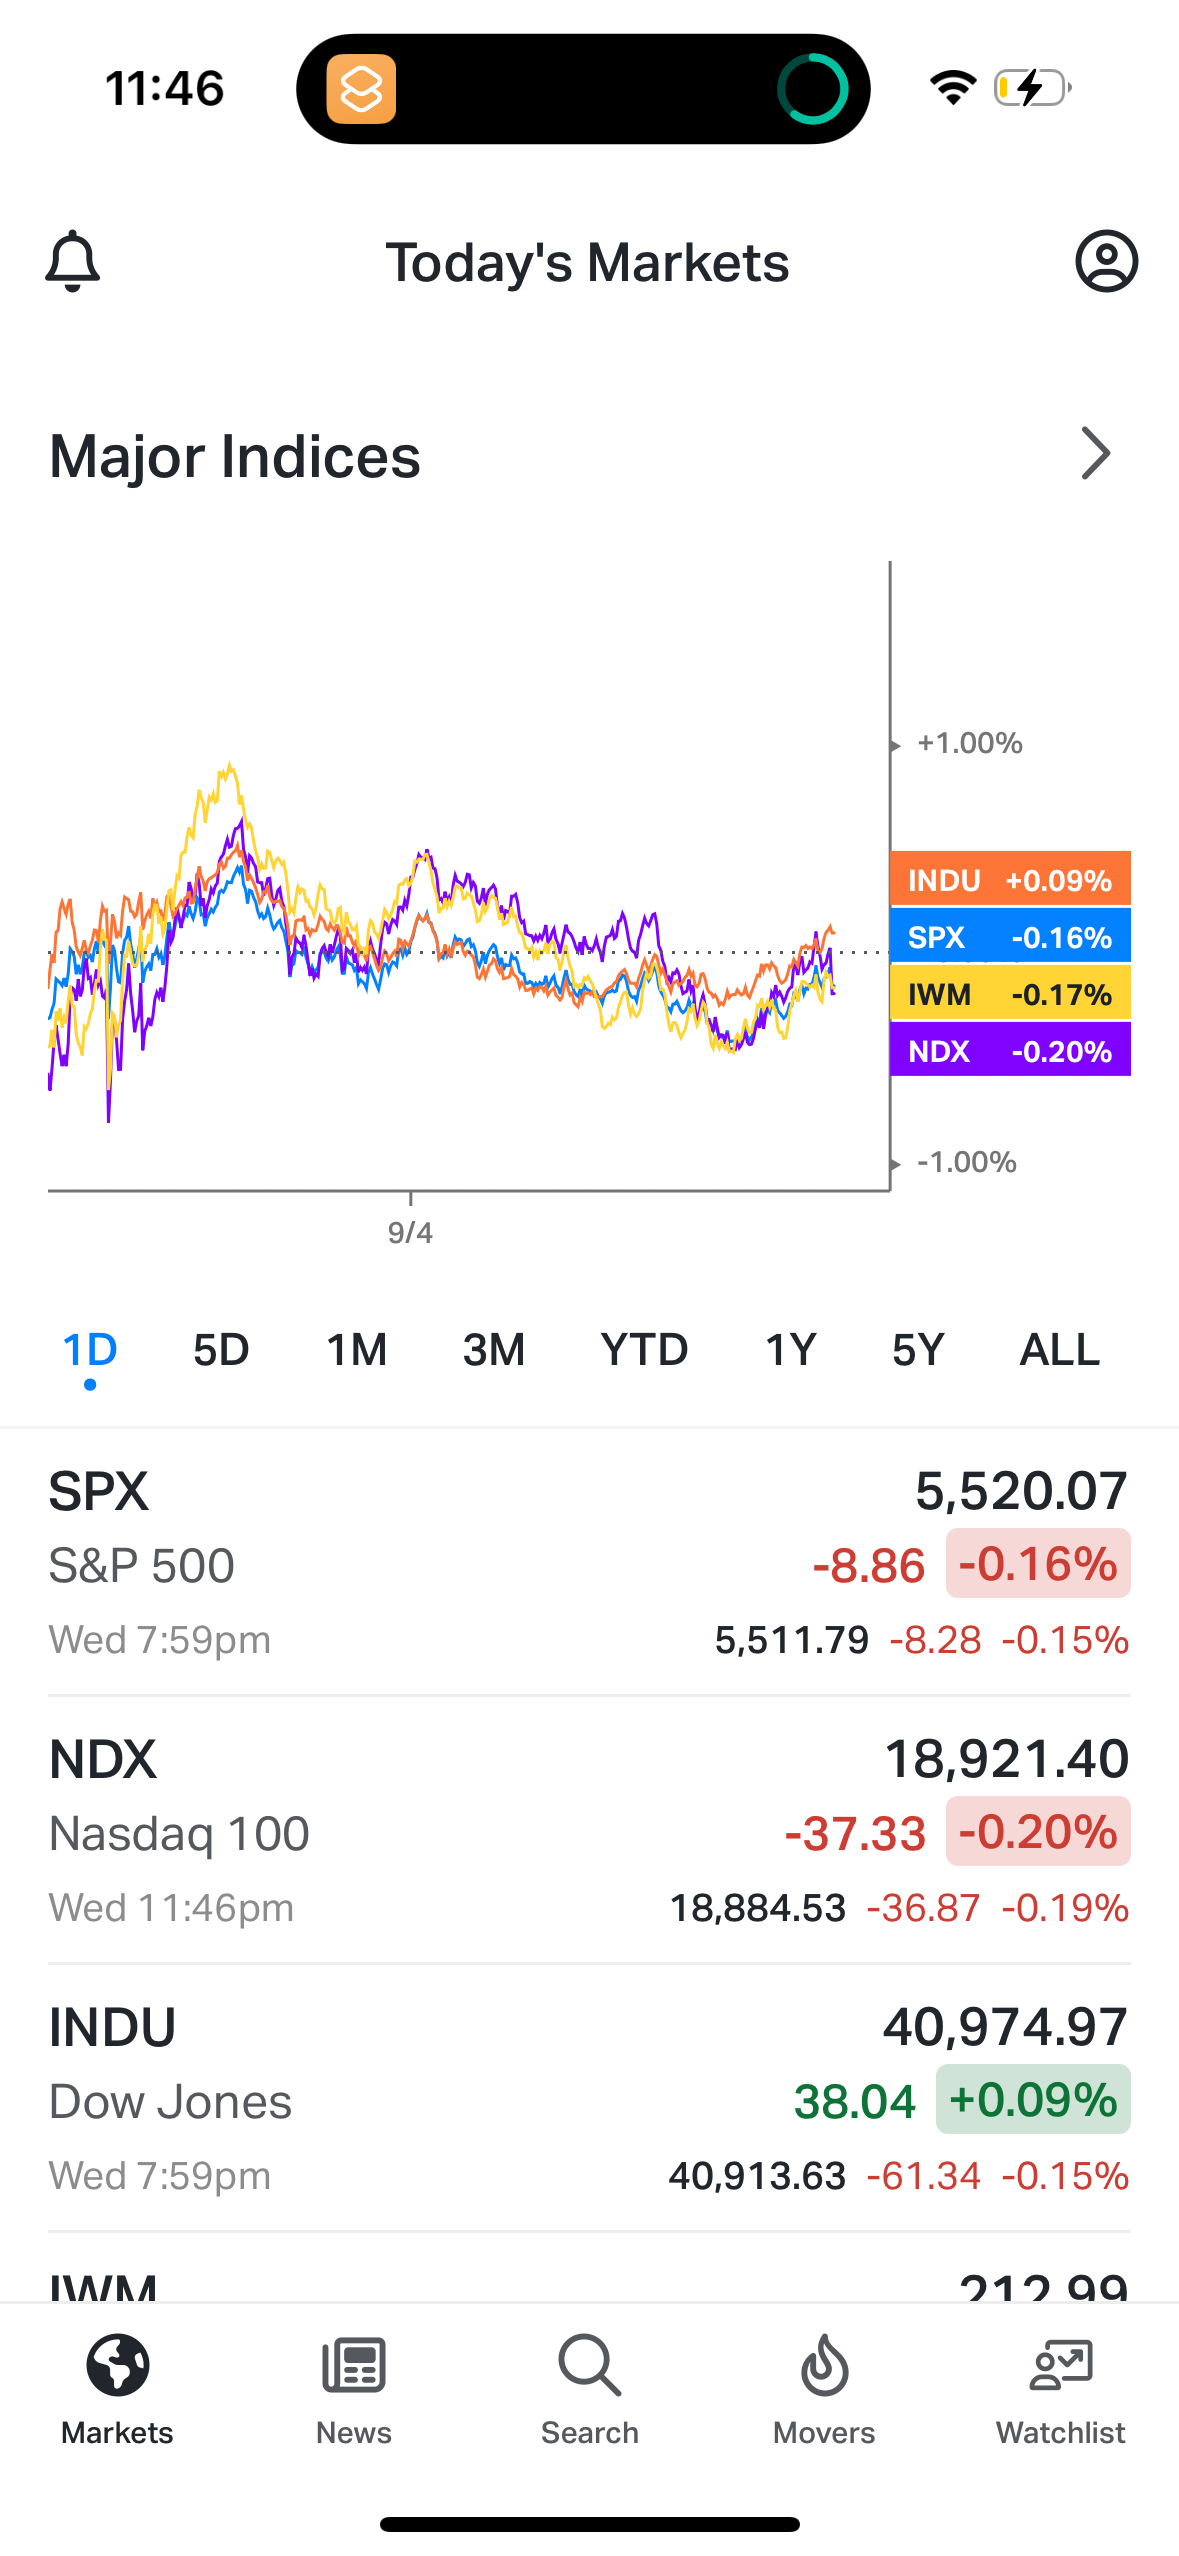Select the 1M chart range
Image resolution: width=1179 pixels, height=2556 pixels.
357,1350
